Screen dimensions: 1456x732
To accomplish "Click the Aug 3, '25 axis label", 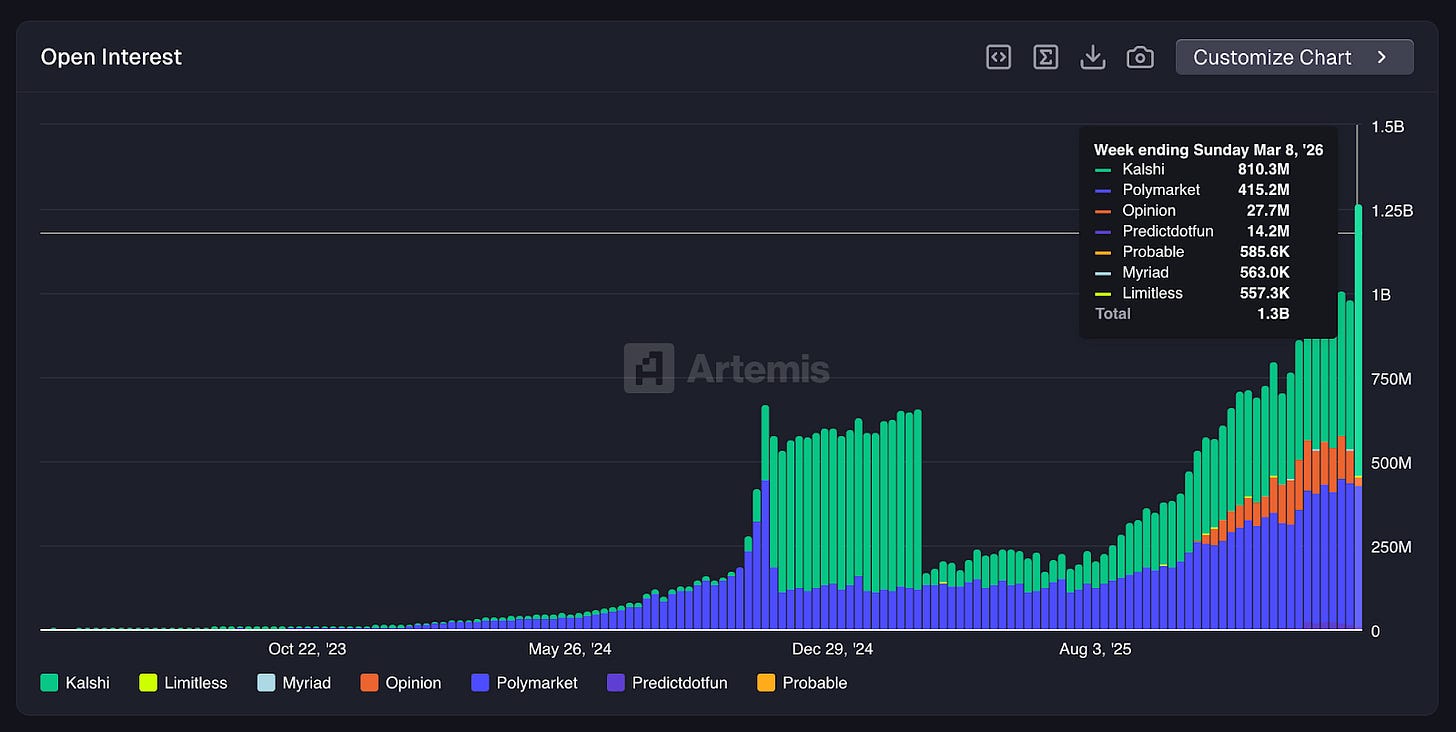I will click(1095, 649).
